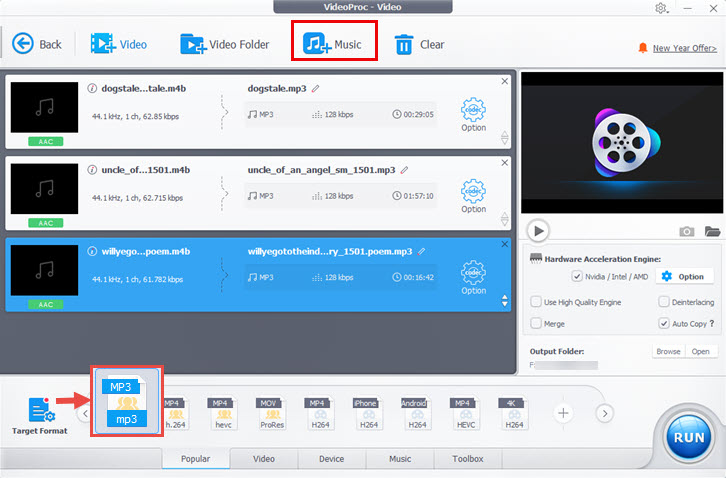Import a Video Folder
Viewport: 726px width, 478px height.
coord(225,44)
